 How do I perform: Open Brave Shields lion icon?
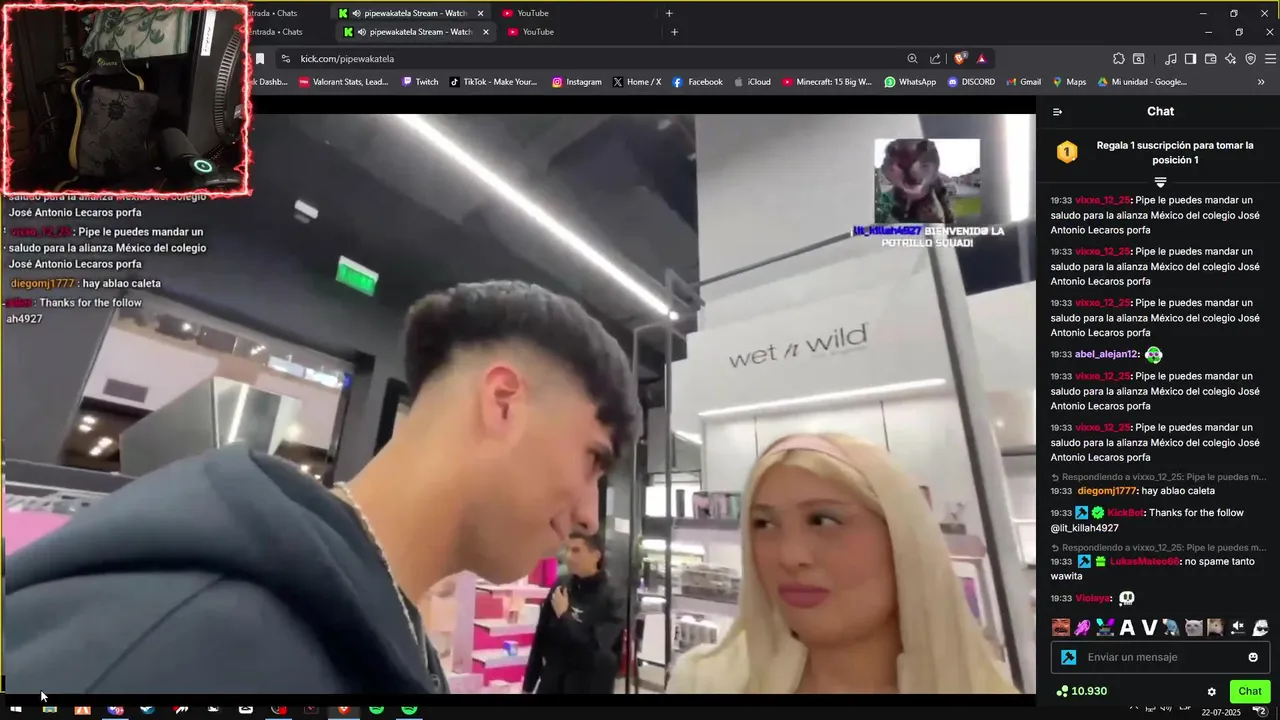point(960,59)
